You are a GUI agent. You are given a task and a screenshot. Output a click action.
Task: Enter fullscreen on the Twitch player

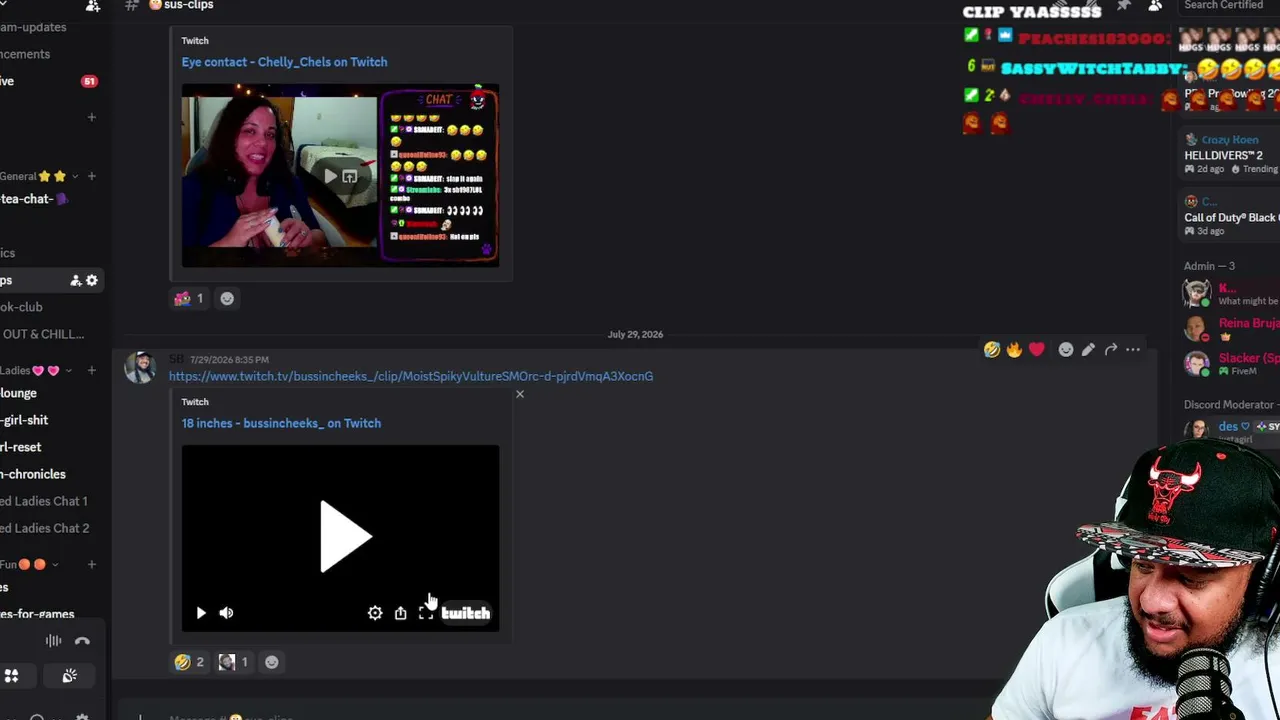[x=425, y=613]
